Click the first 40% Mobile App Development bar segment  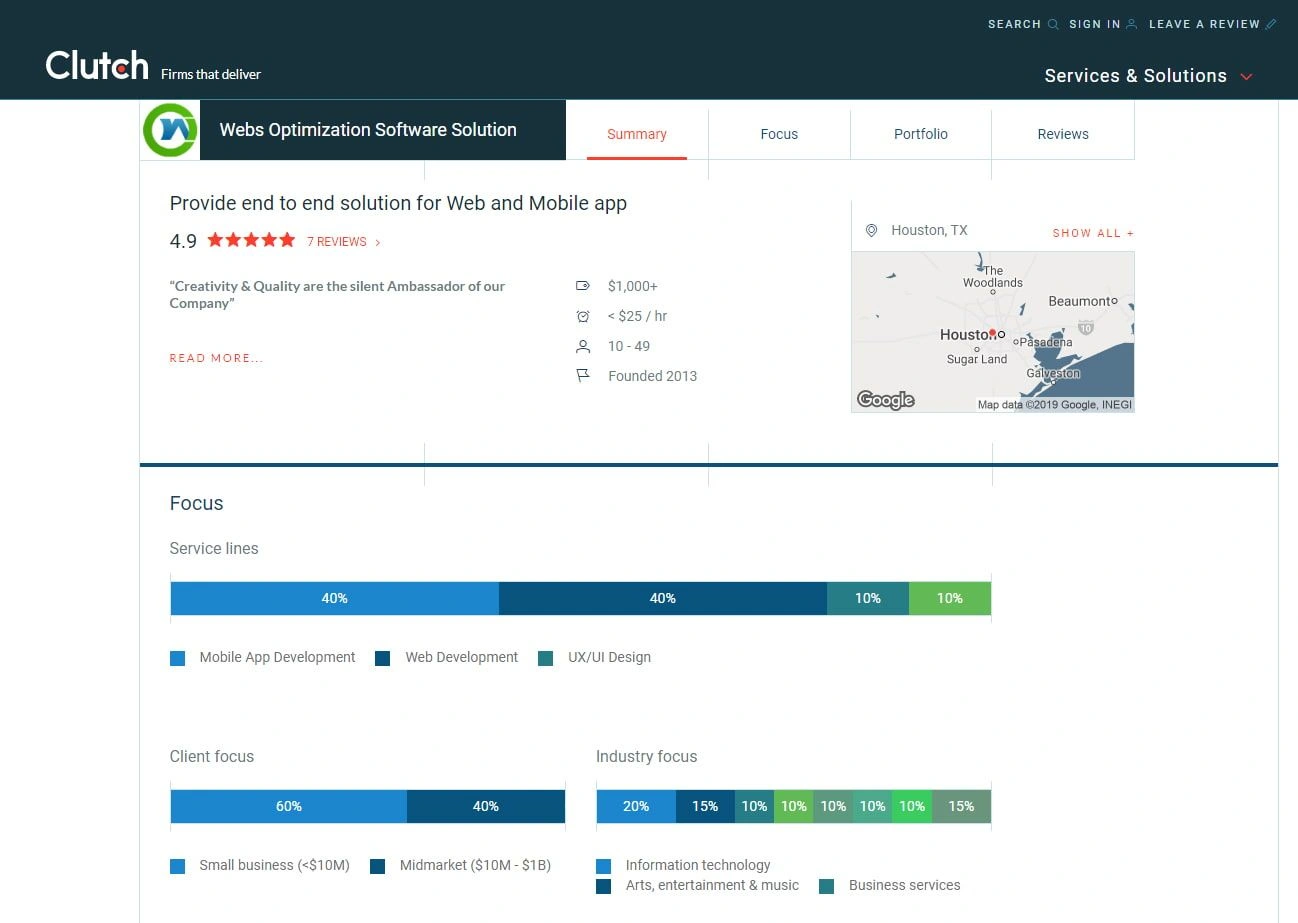(335, 598)
